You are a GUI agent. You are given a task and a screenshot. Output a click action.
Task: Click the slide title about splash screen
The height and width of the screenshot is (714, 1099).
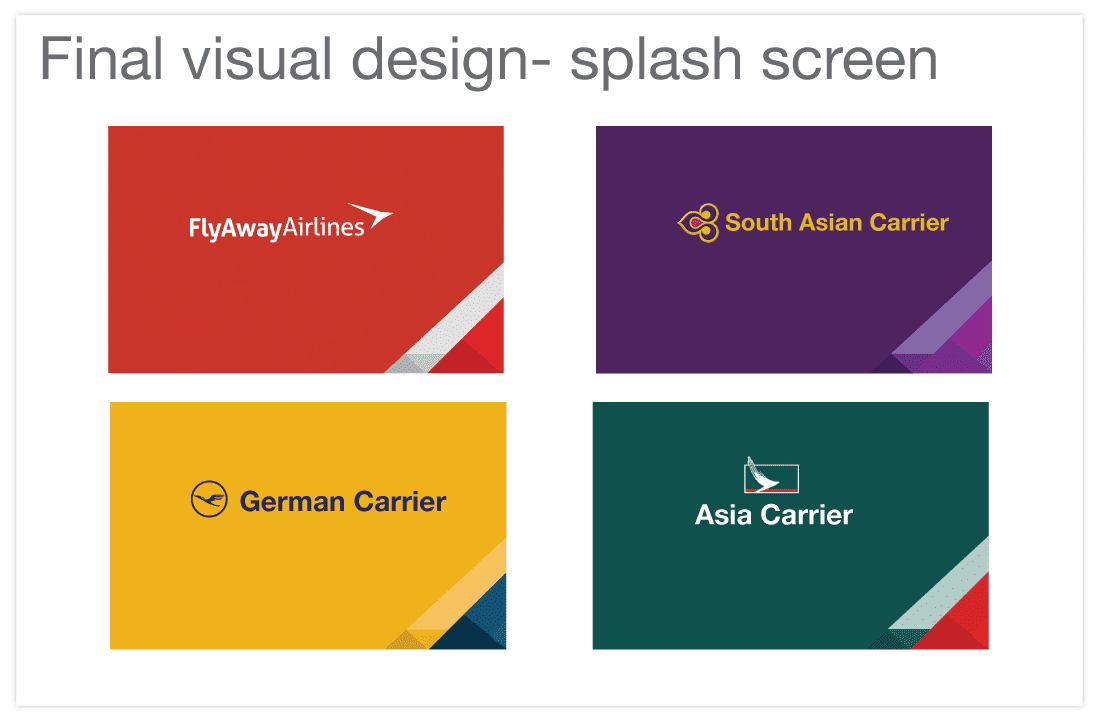click(x=489, y=60)
